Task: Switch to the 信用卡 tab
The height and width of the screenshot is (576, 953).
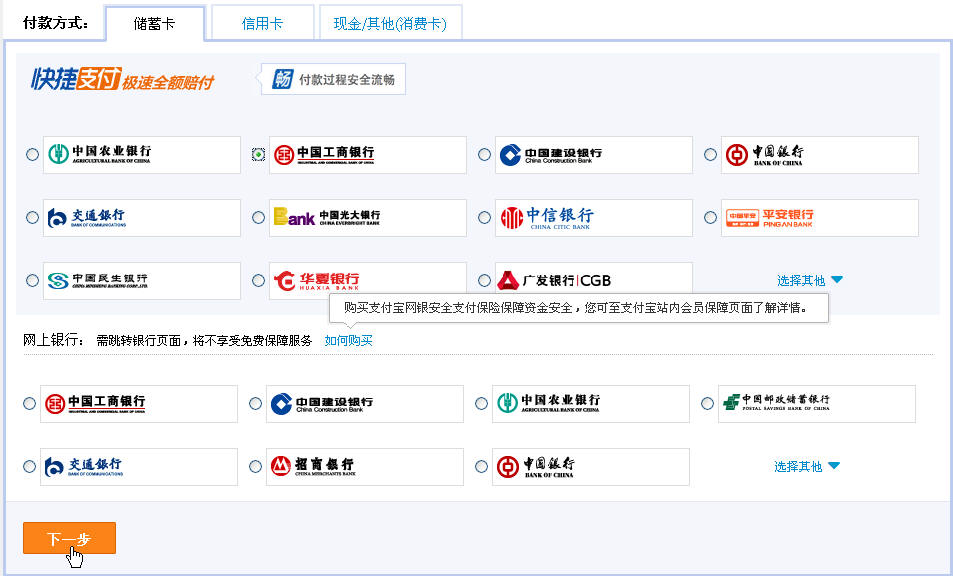Action: pos(263,23)
